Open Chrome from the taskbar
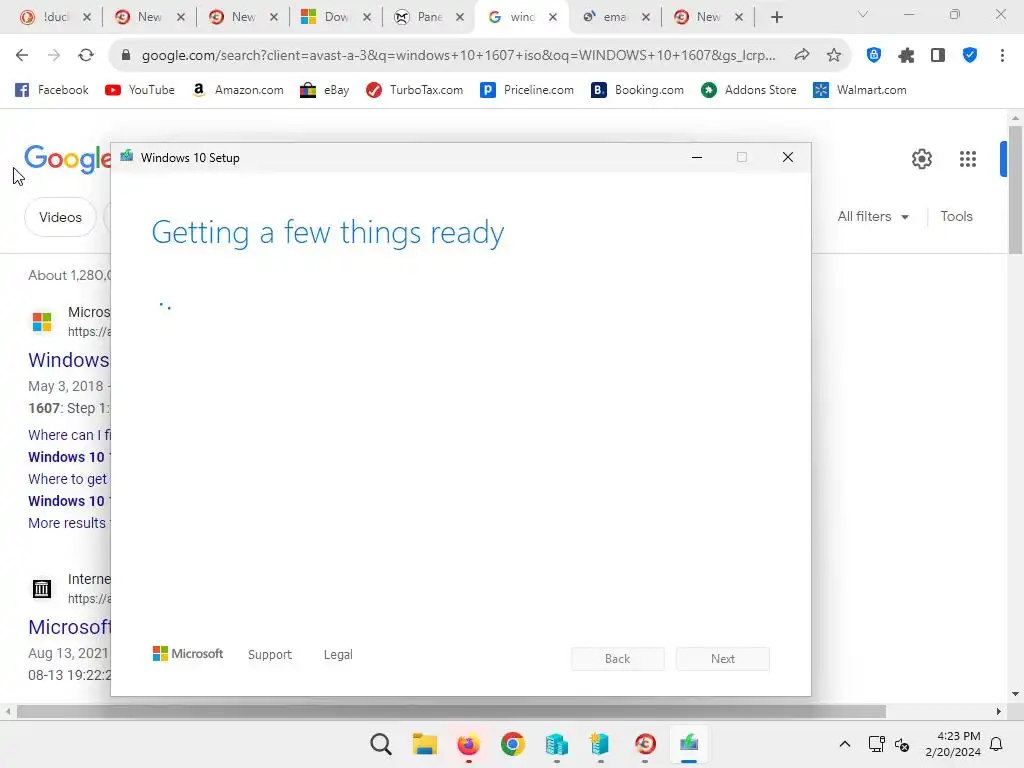 pos(513,744)
